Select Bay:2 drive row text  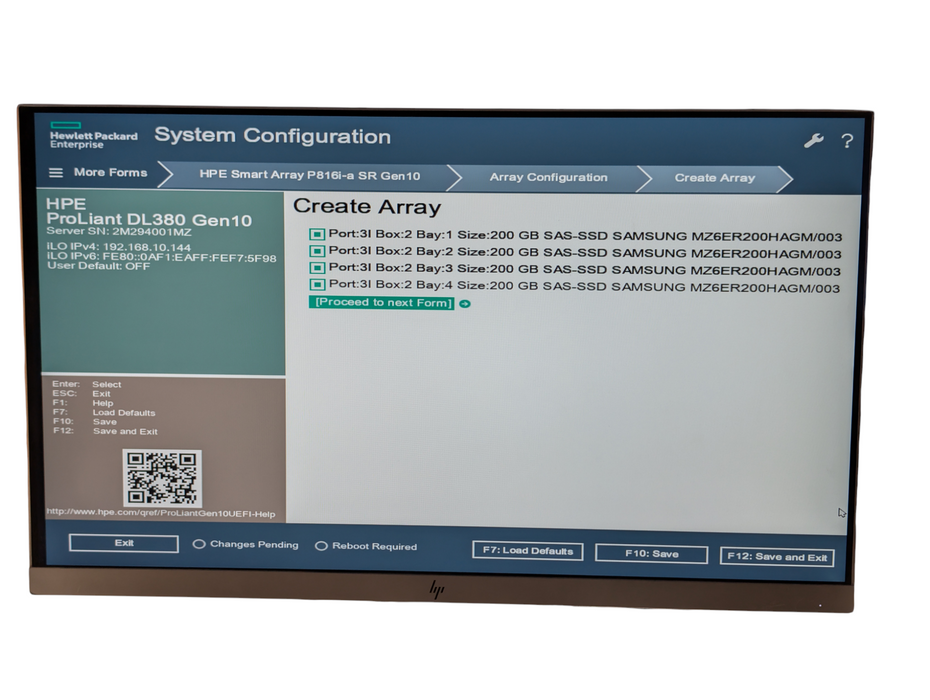coord(585,253)
